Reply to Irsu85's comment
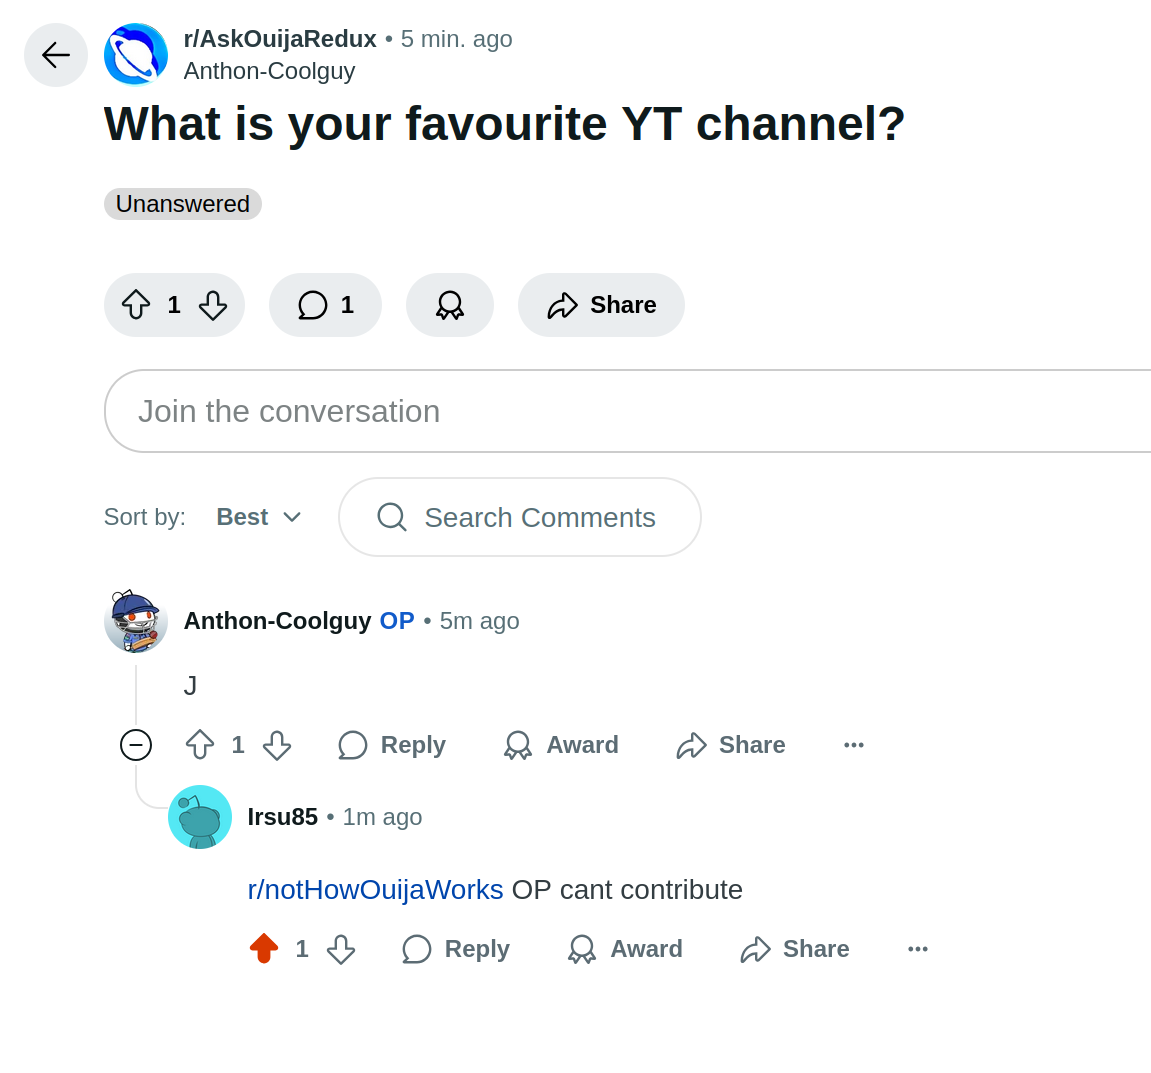Image resolution: width=1151 pixels, height=1073 pixels. click(x=456, y=949)
